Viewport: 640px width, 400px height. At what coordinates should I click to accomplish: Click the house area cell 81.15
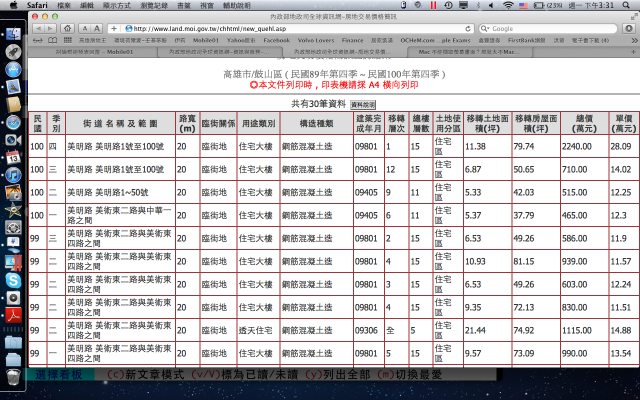click(x=536, y=262)
